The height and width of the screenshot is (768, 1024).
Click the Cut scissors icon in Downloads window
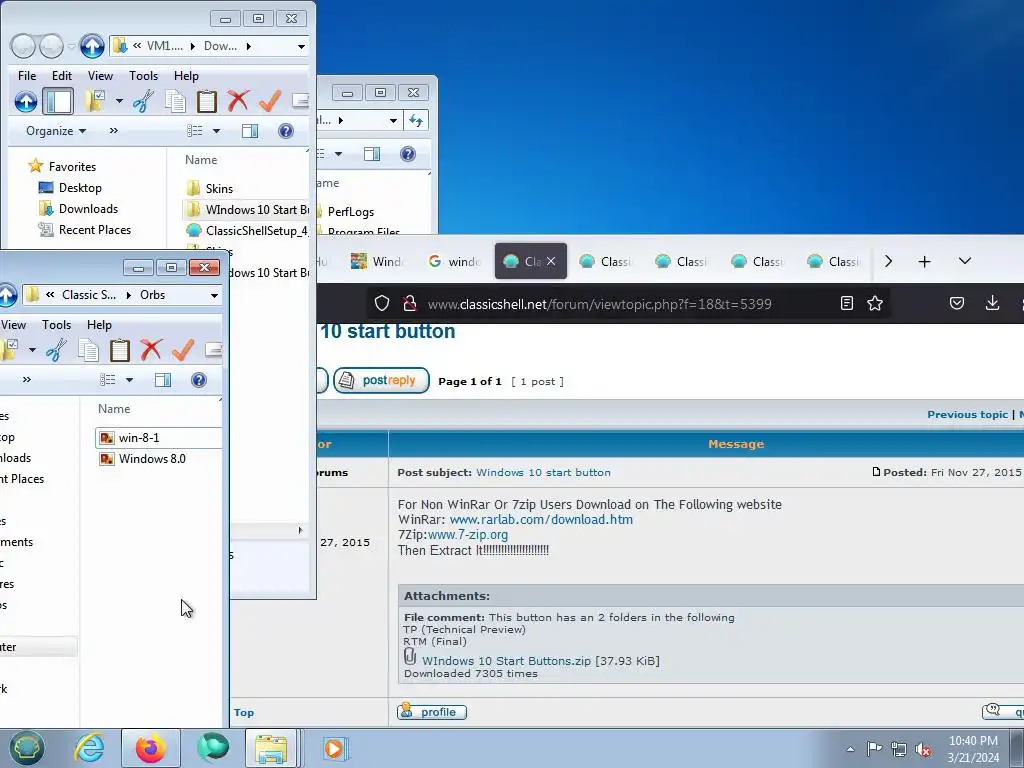143,101
